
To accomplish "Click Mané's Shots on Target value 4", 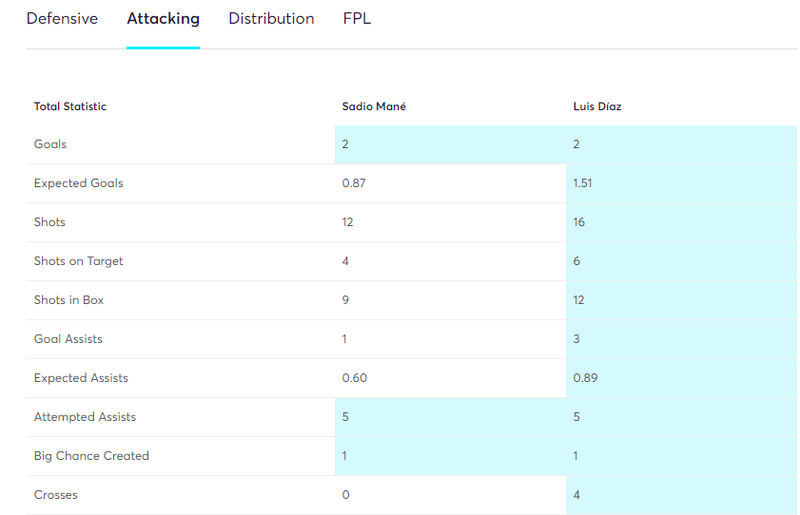I will click(345, 261).
